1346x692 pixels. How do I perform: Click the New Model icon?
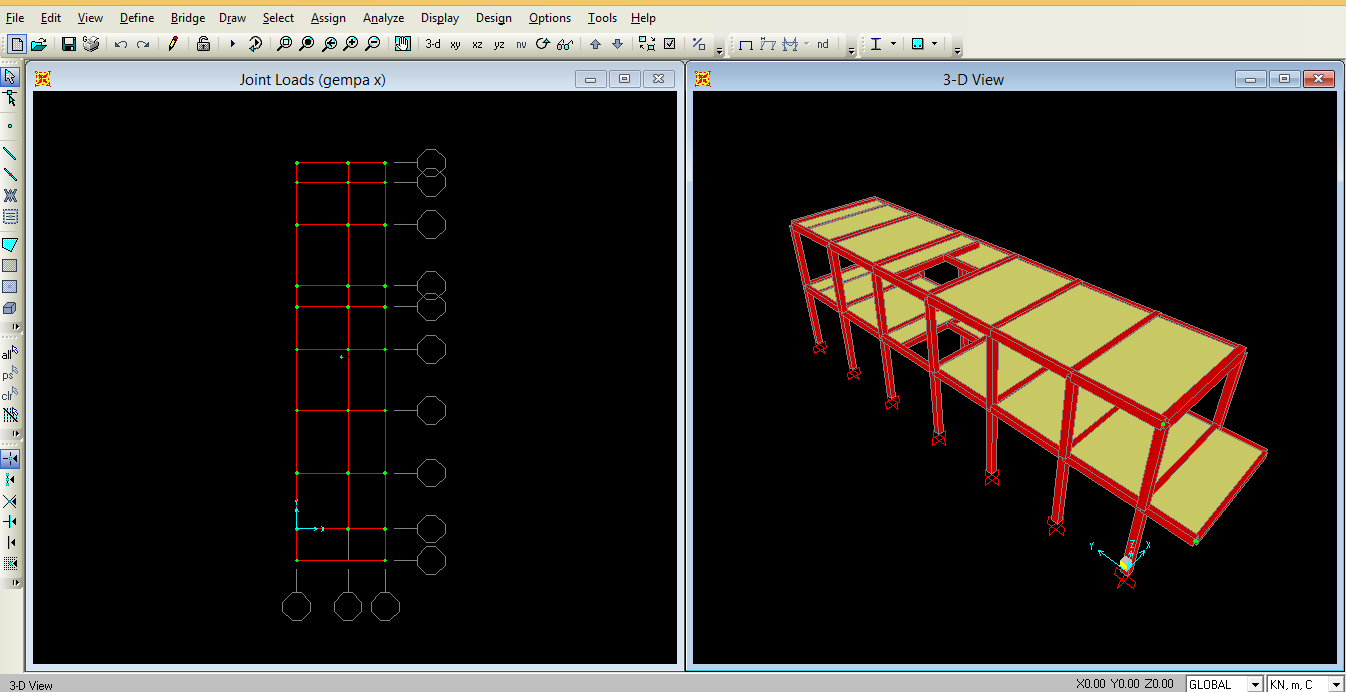tap(17, 44)
